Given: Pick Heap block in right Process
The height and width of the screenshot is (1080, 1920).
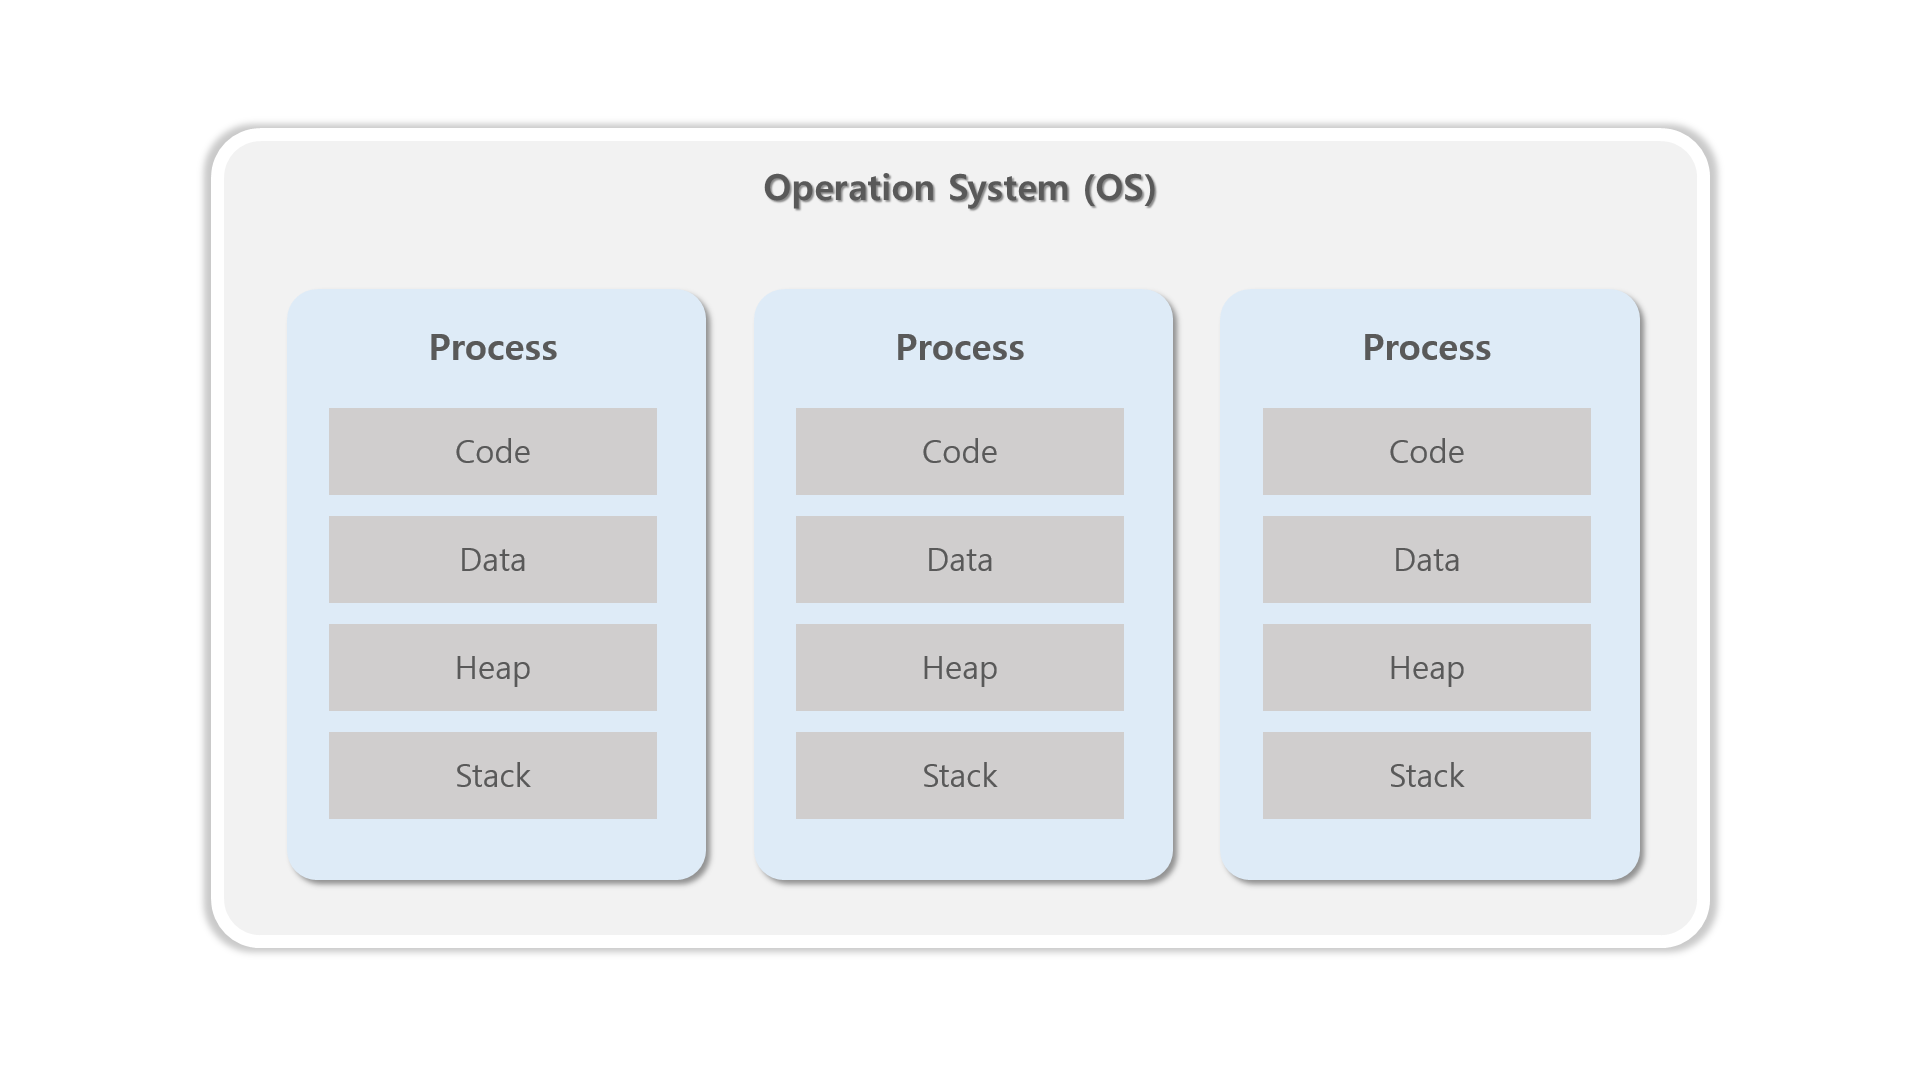Looking at the screenshot, I should pyautogui.click(x=1426, y=667).
